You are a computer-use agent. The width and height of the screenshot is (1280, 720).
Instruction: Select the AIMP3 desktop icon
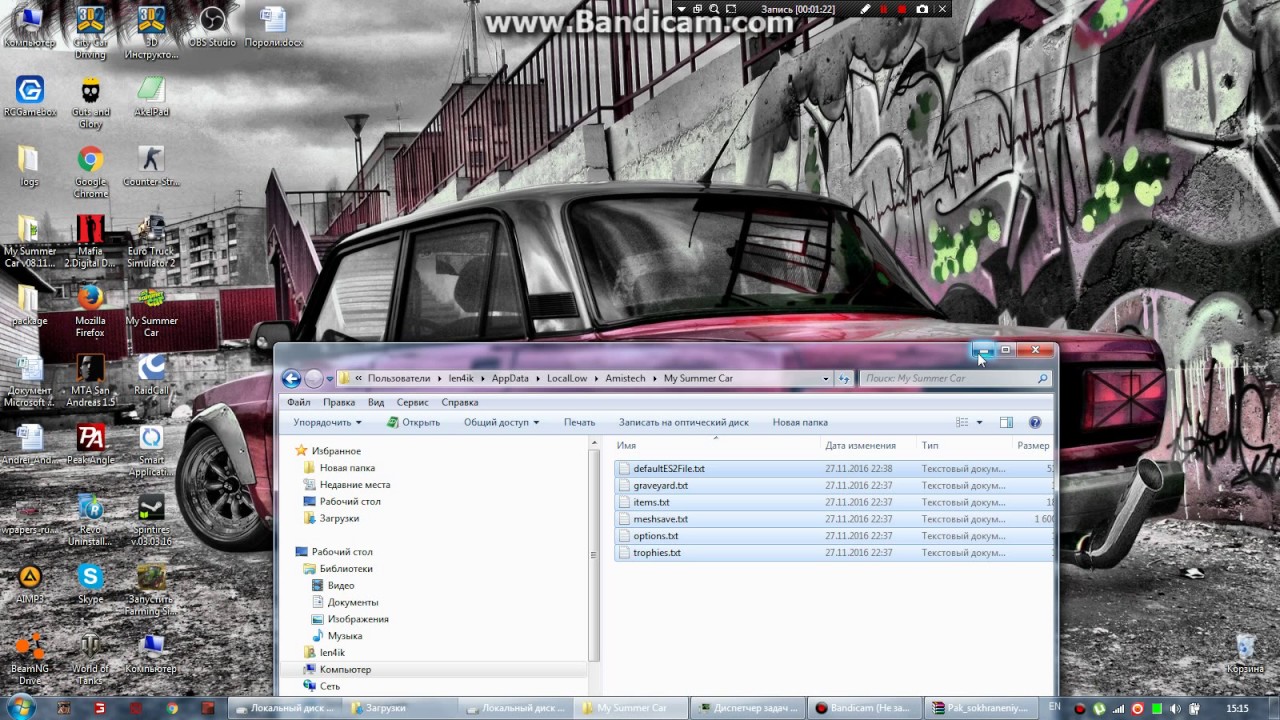30,583
